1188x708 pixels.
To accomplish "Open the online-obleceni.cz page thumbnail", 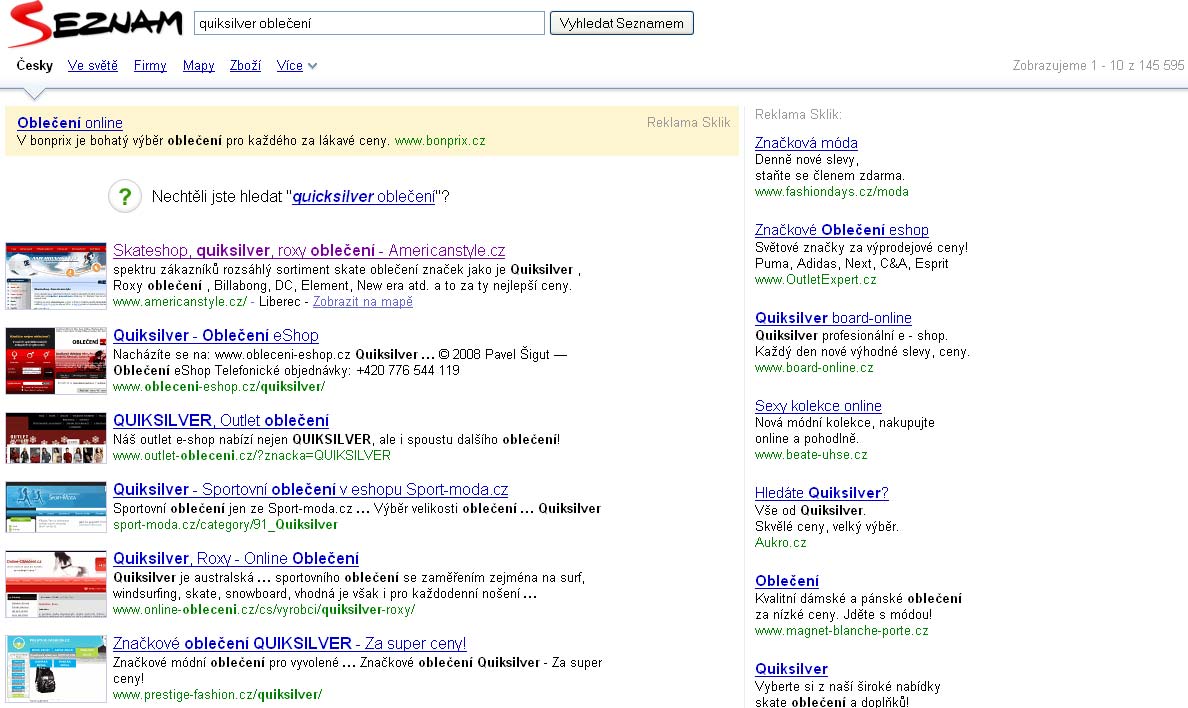I will 56,584.
